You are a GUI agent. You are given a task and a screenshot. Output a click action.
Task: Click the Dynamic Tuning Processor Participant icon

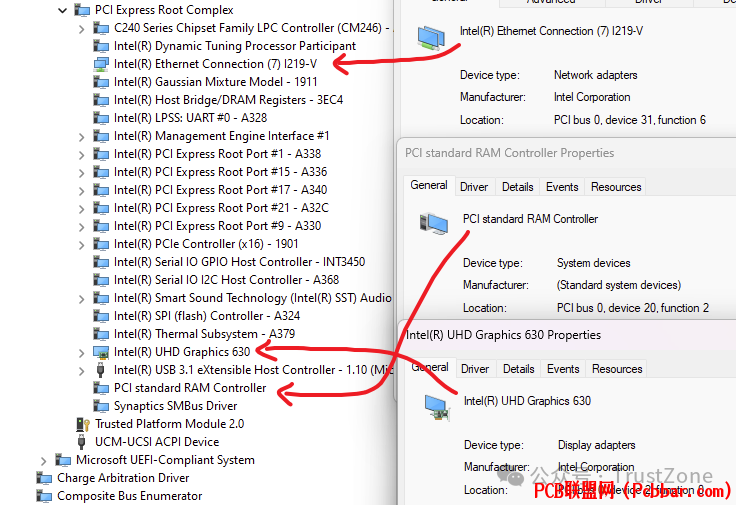(x=101, y=46)
